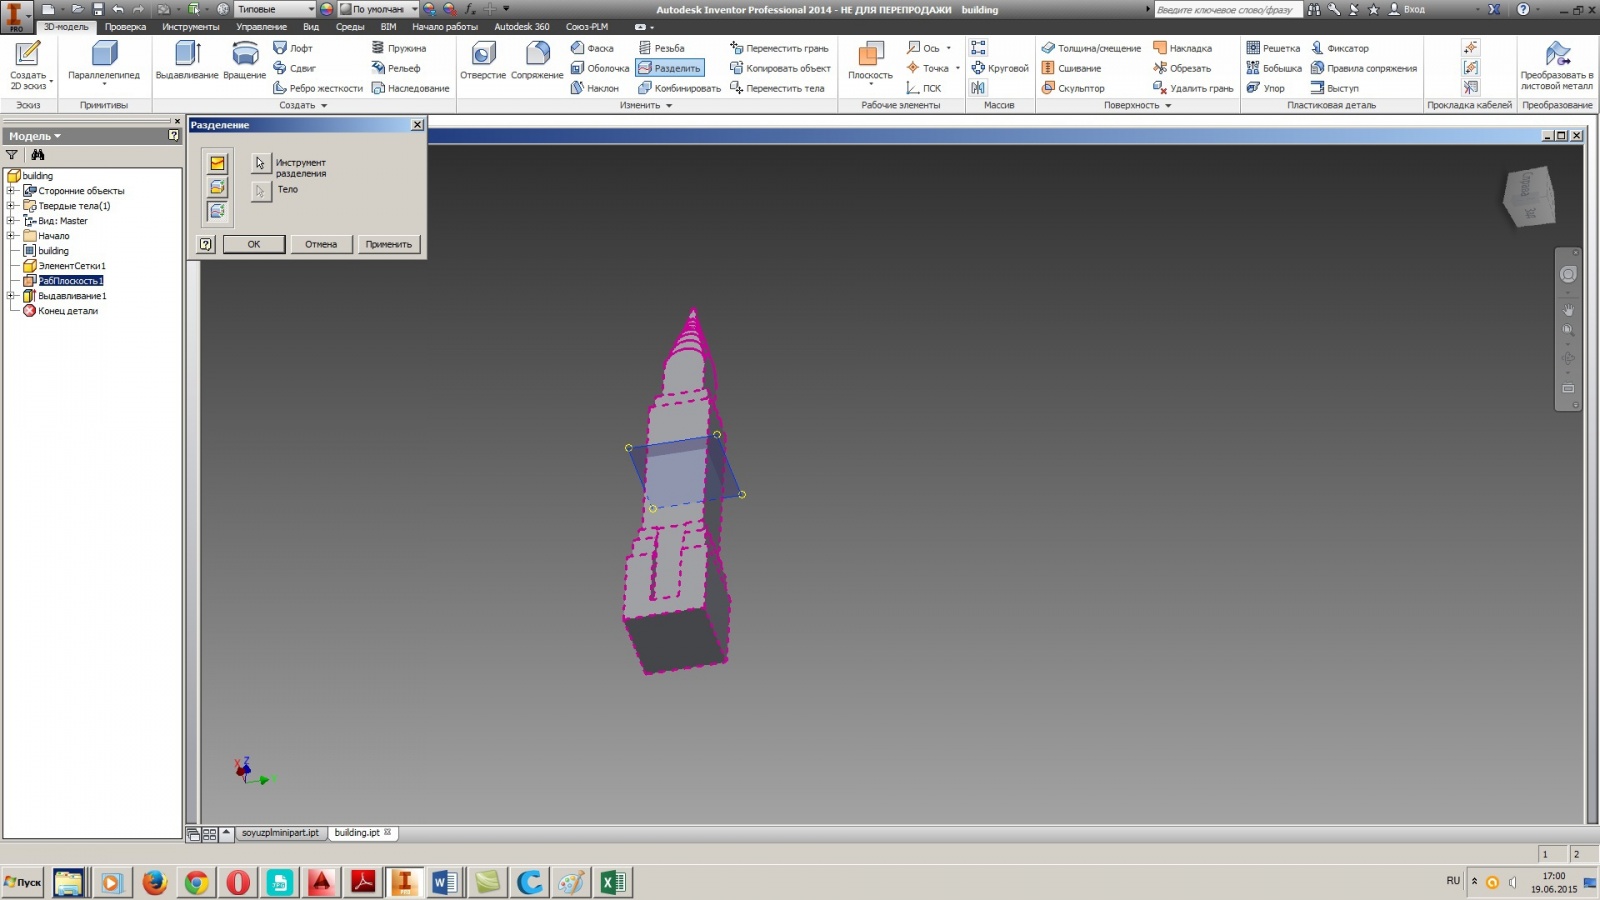Switch to the Управление ribbon tab
The image size is (1600, 900).
click(x=262, y=27)
